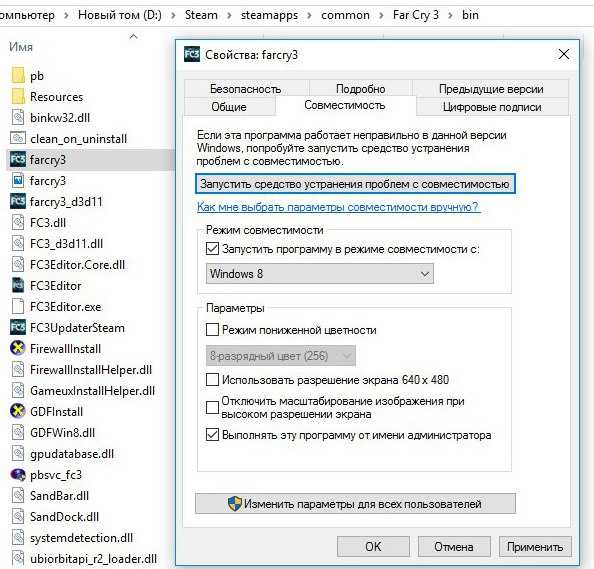Image resolution: width=594 pixels, height=569 pixels.
Task: Confirm the dialog with OK
Action: click(x=373, y=546)
